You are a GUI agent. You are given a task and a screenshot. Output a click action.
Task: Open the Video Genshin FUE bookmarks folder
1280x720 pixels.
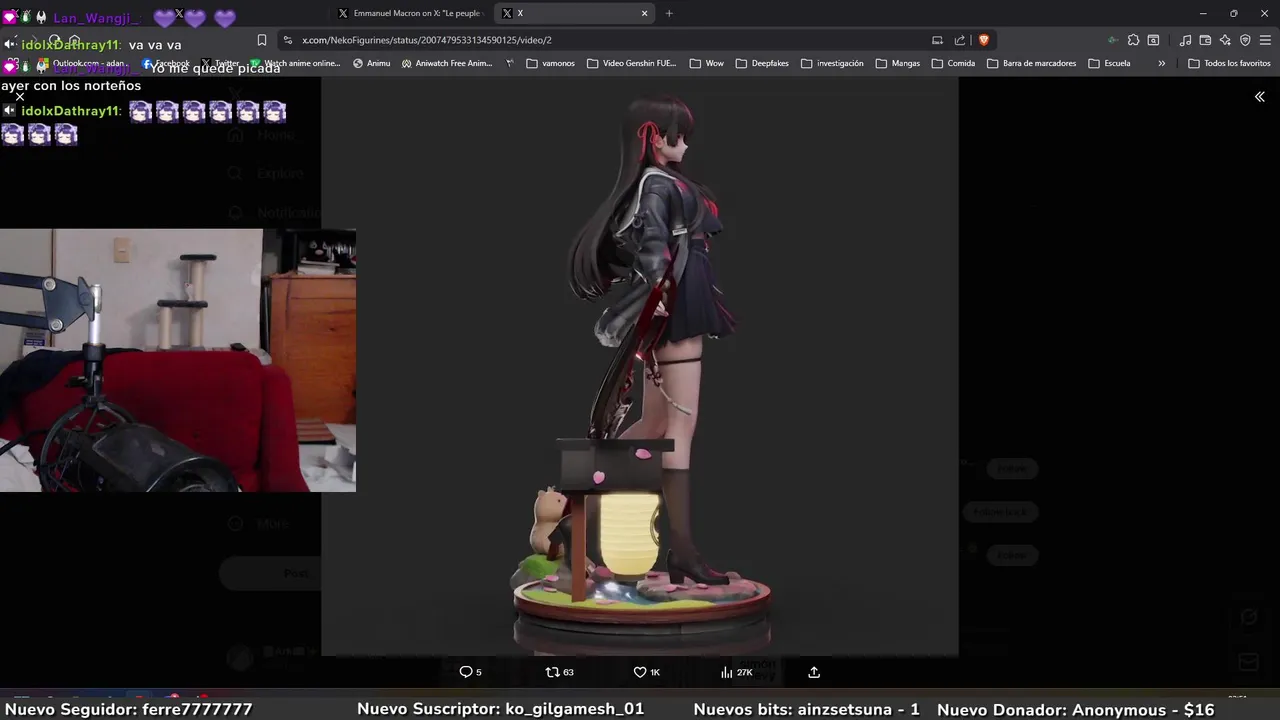pos(632,63)
